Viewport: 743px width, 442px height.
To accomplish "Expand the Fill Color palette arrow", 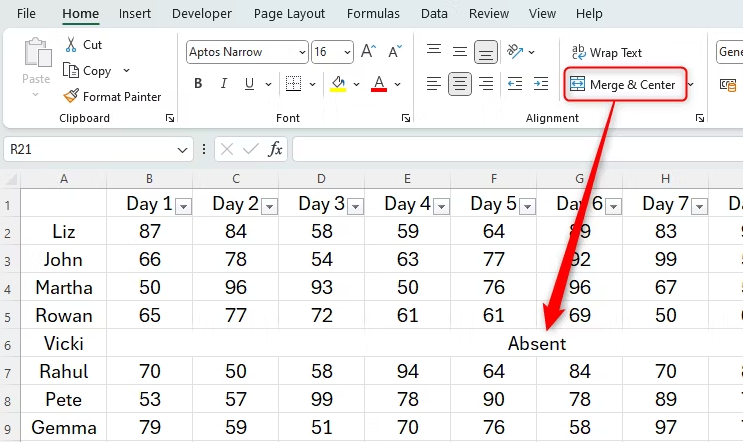I will point(356,84).
